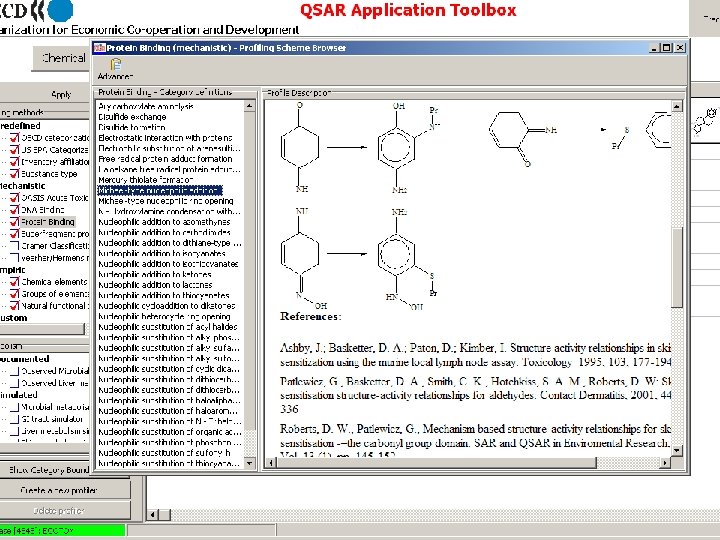720x540 pixels.
Task: Select Nucleophilic addition to azomethynes
Action: (164, 222)
